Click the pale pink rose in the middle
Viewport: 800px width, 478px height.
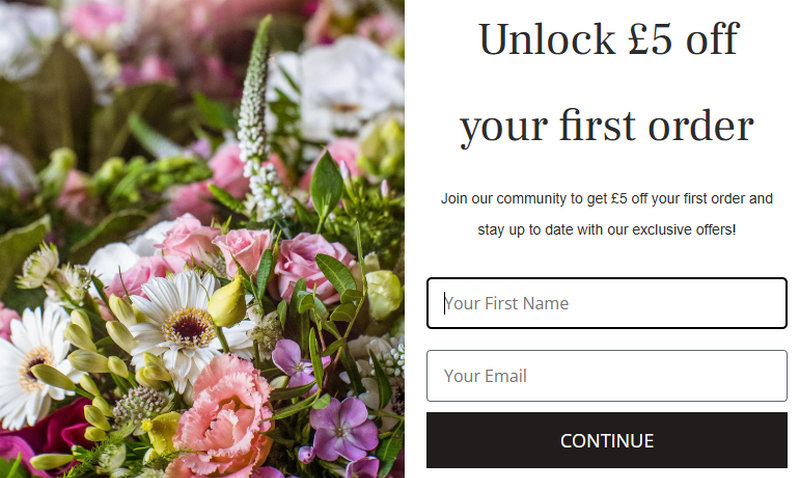pos(244,251)
